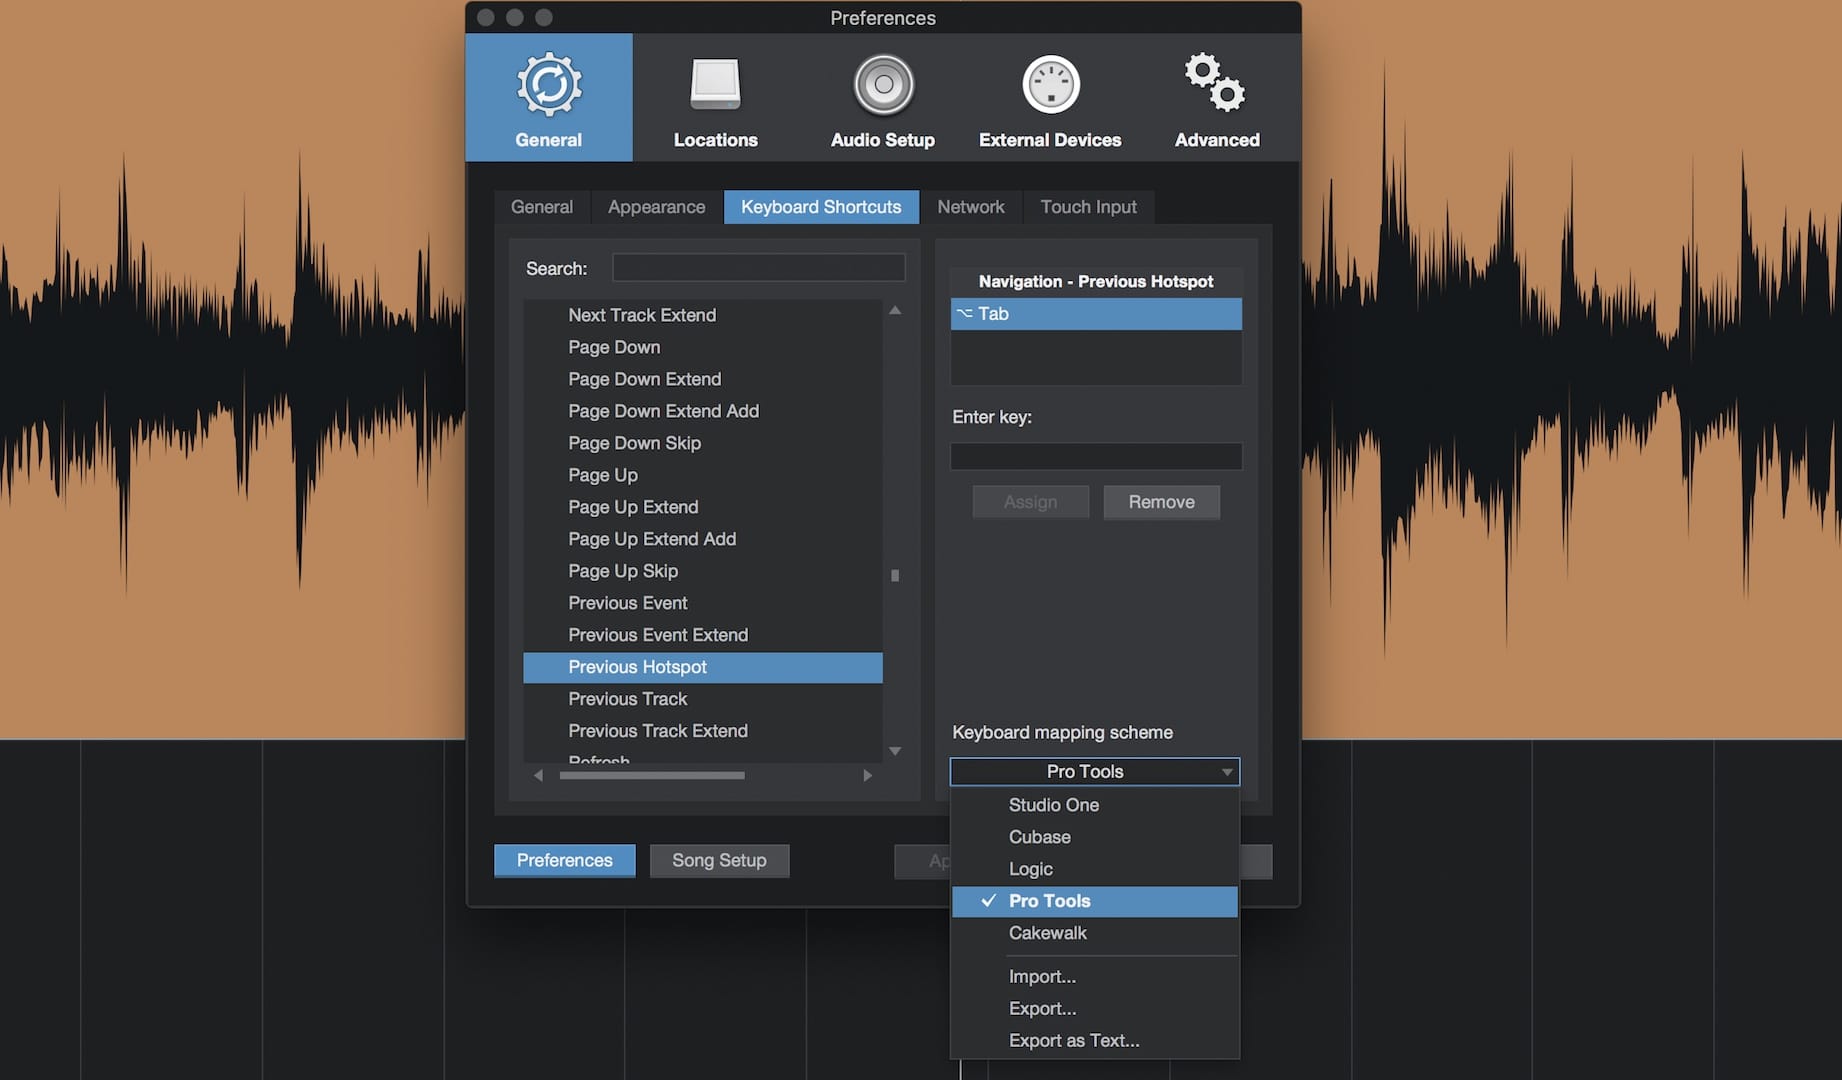The width and height of the screenshot is (1842, 1080).
Task: Switch to the Appearance tab
Action: [x=656, y=207]
